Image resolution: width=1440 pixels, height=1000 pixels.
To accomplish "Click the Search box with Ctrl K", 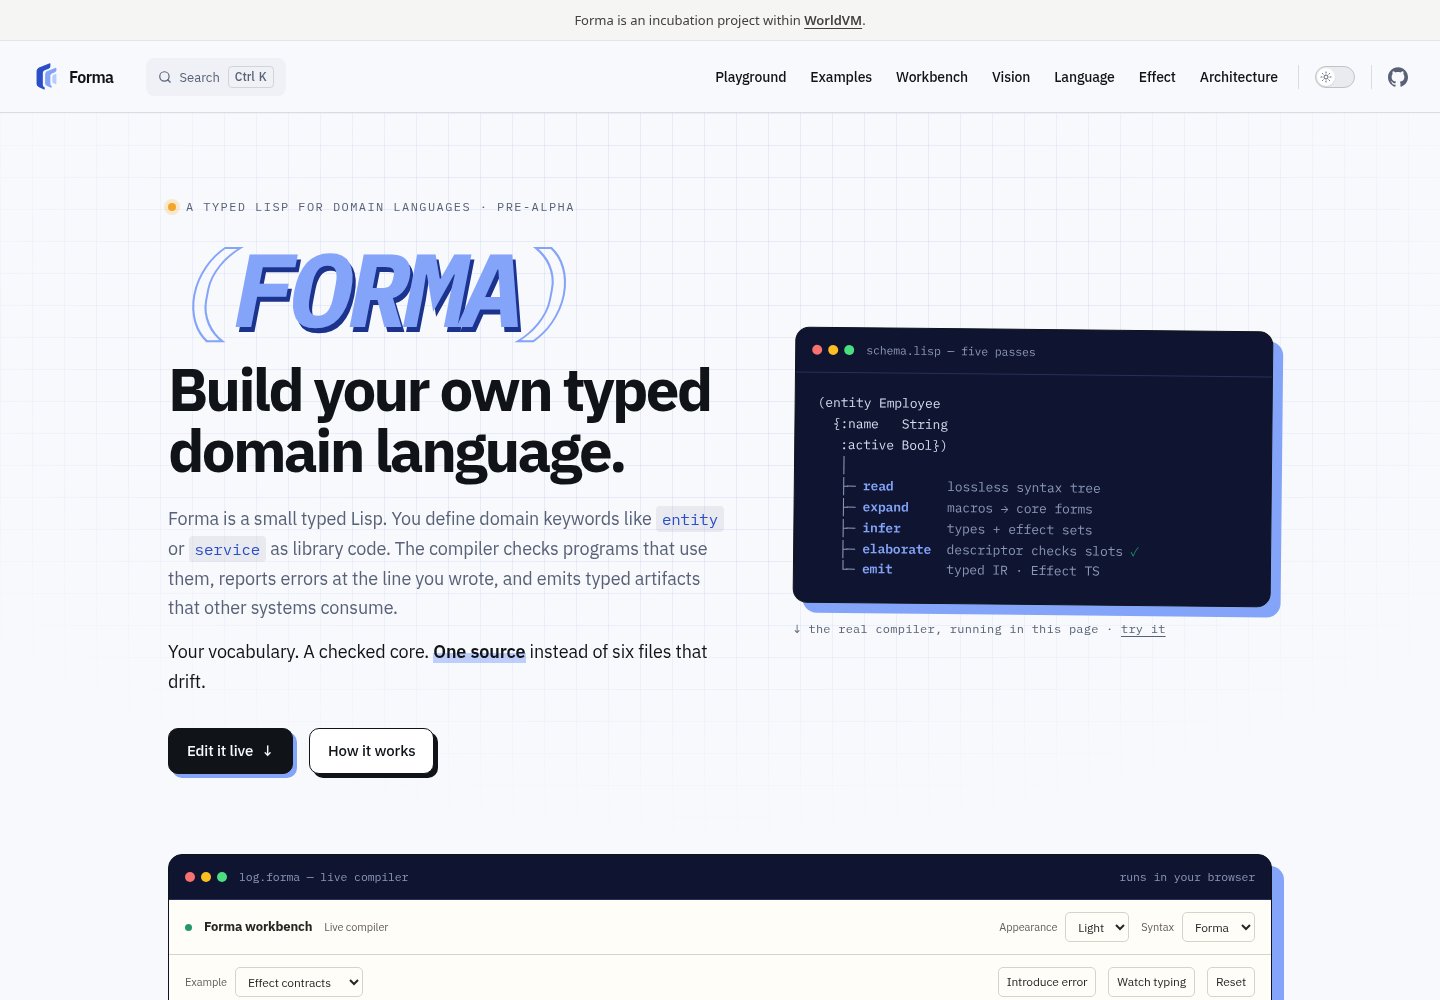I will point(216,77).
